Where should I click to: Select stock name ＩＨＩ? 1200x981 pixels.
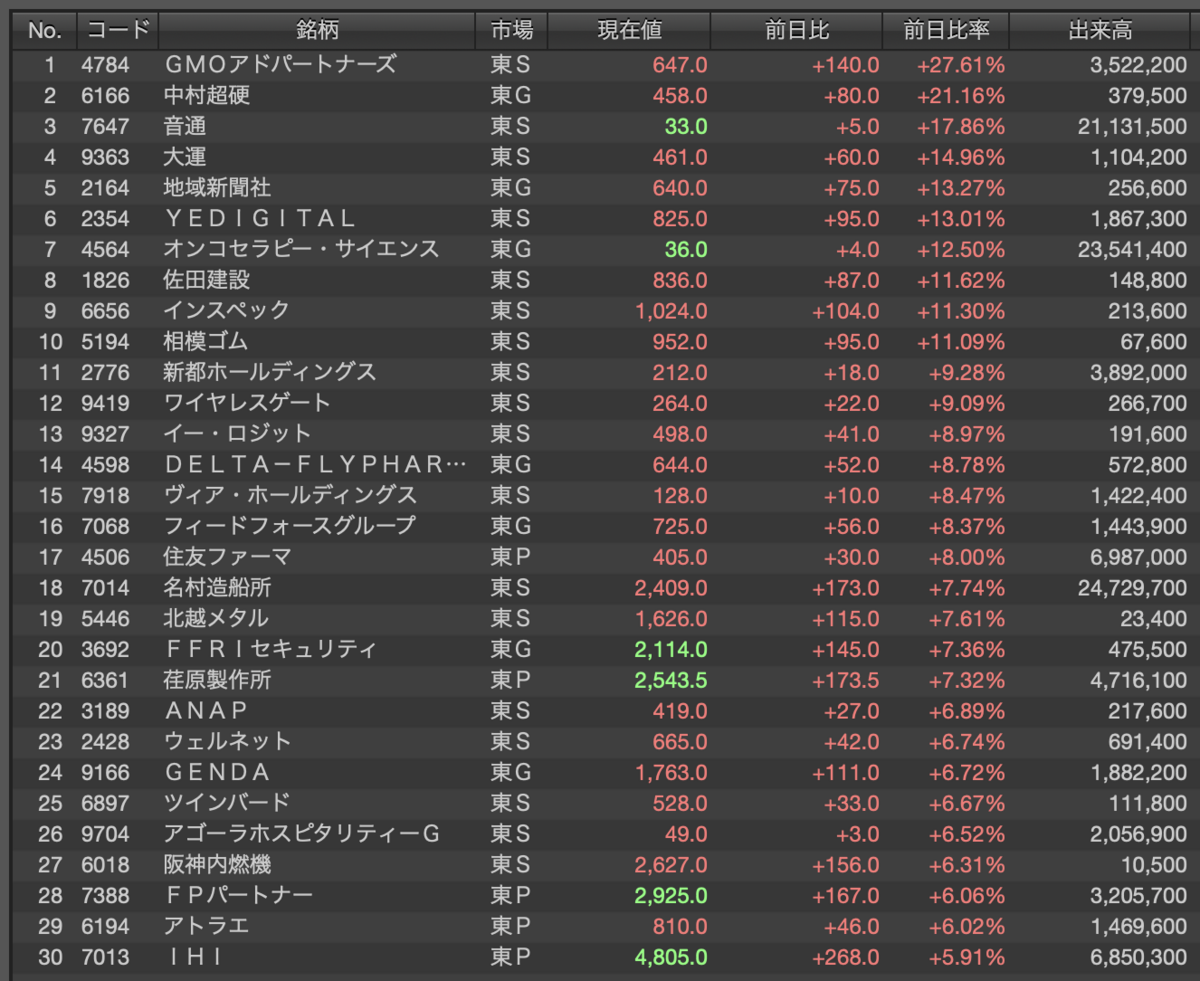tap(193, 957)
